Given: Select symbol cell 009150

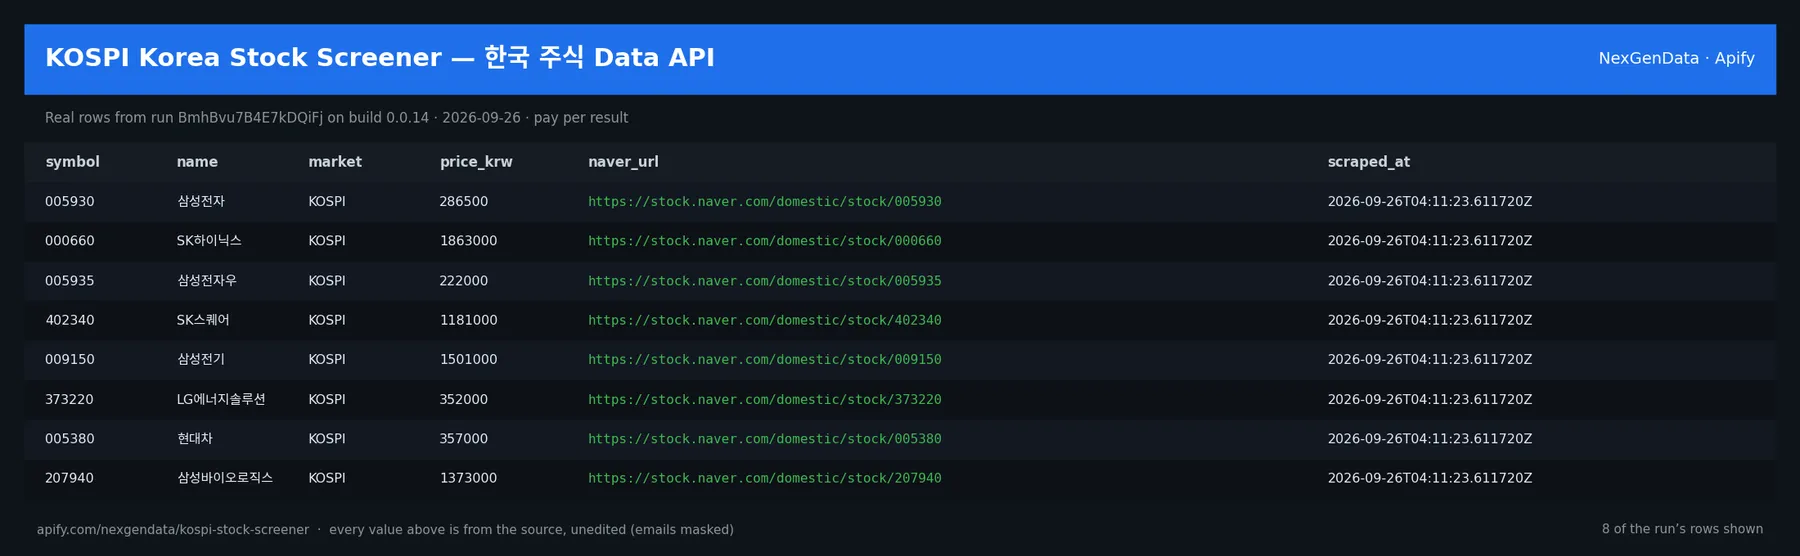Looking at the screenshot, I should point(70,359).
